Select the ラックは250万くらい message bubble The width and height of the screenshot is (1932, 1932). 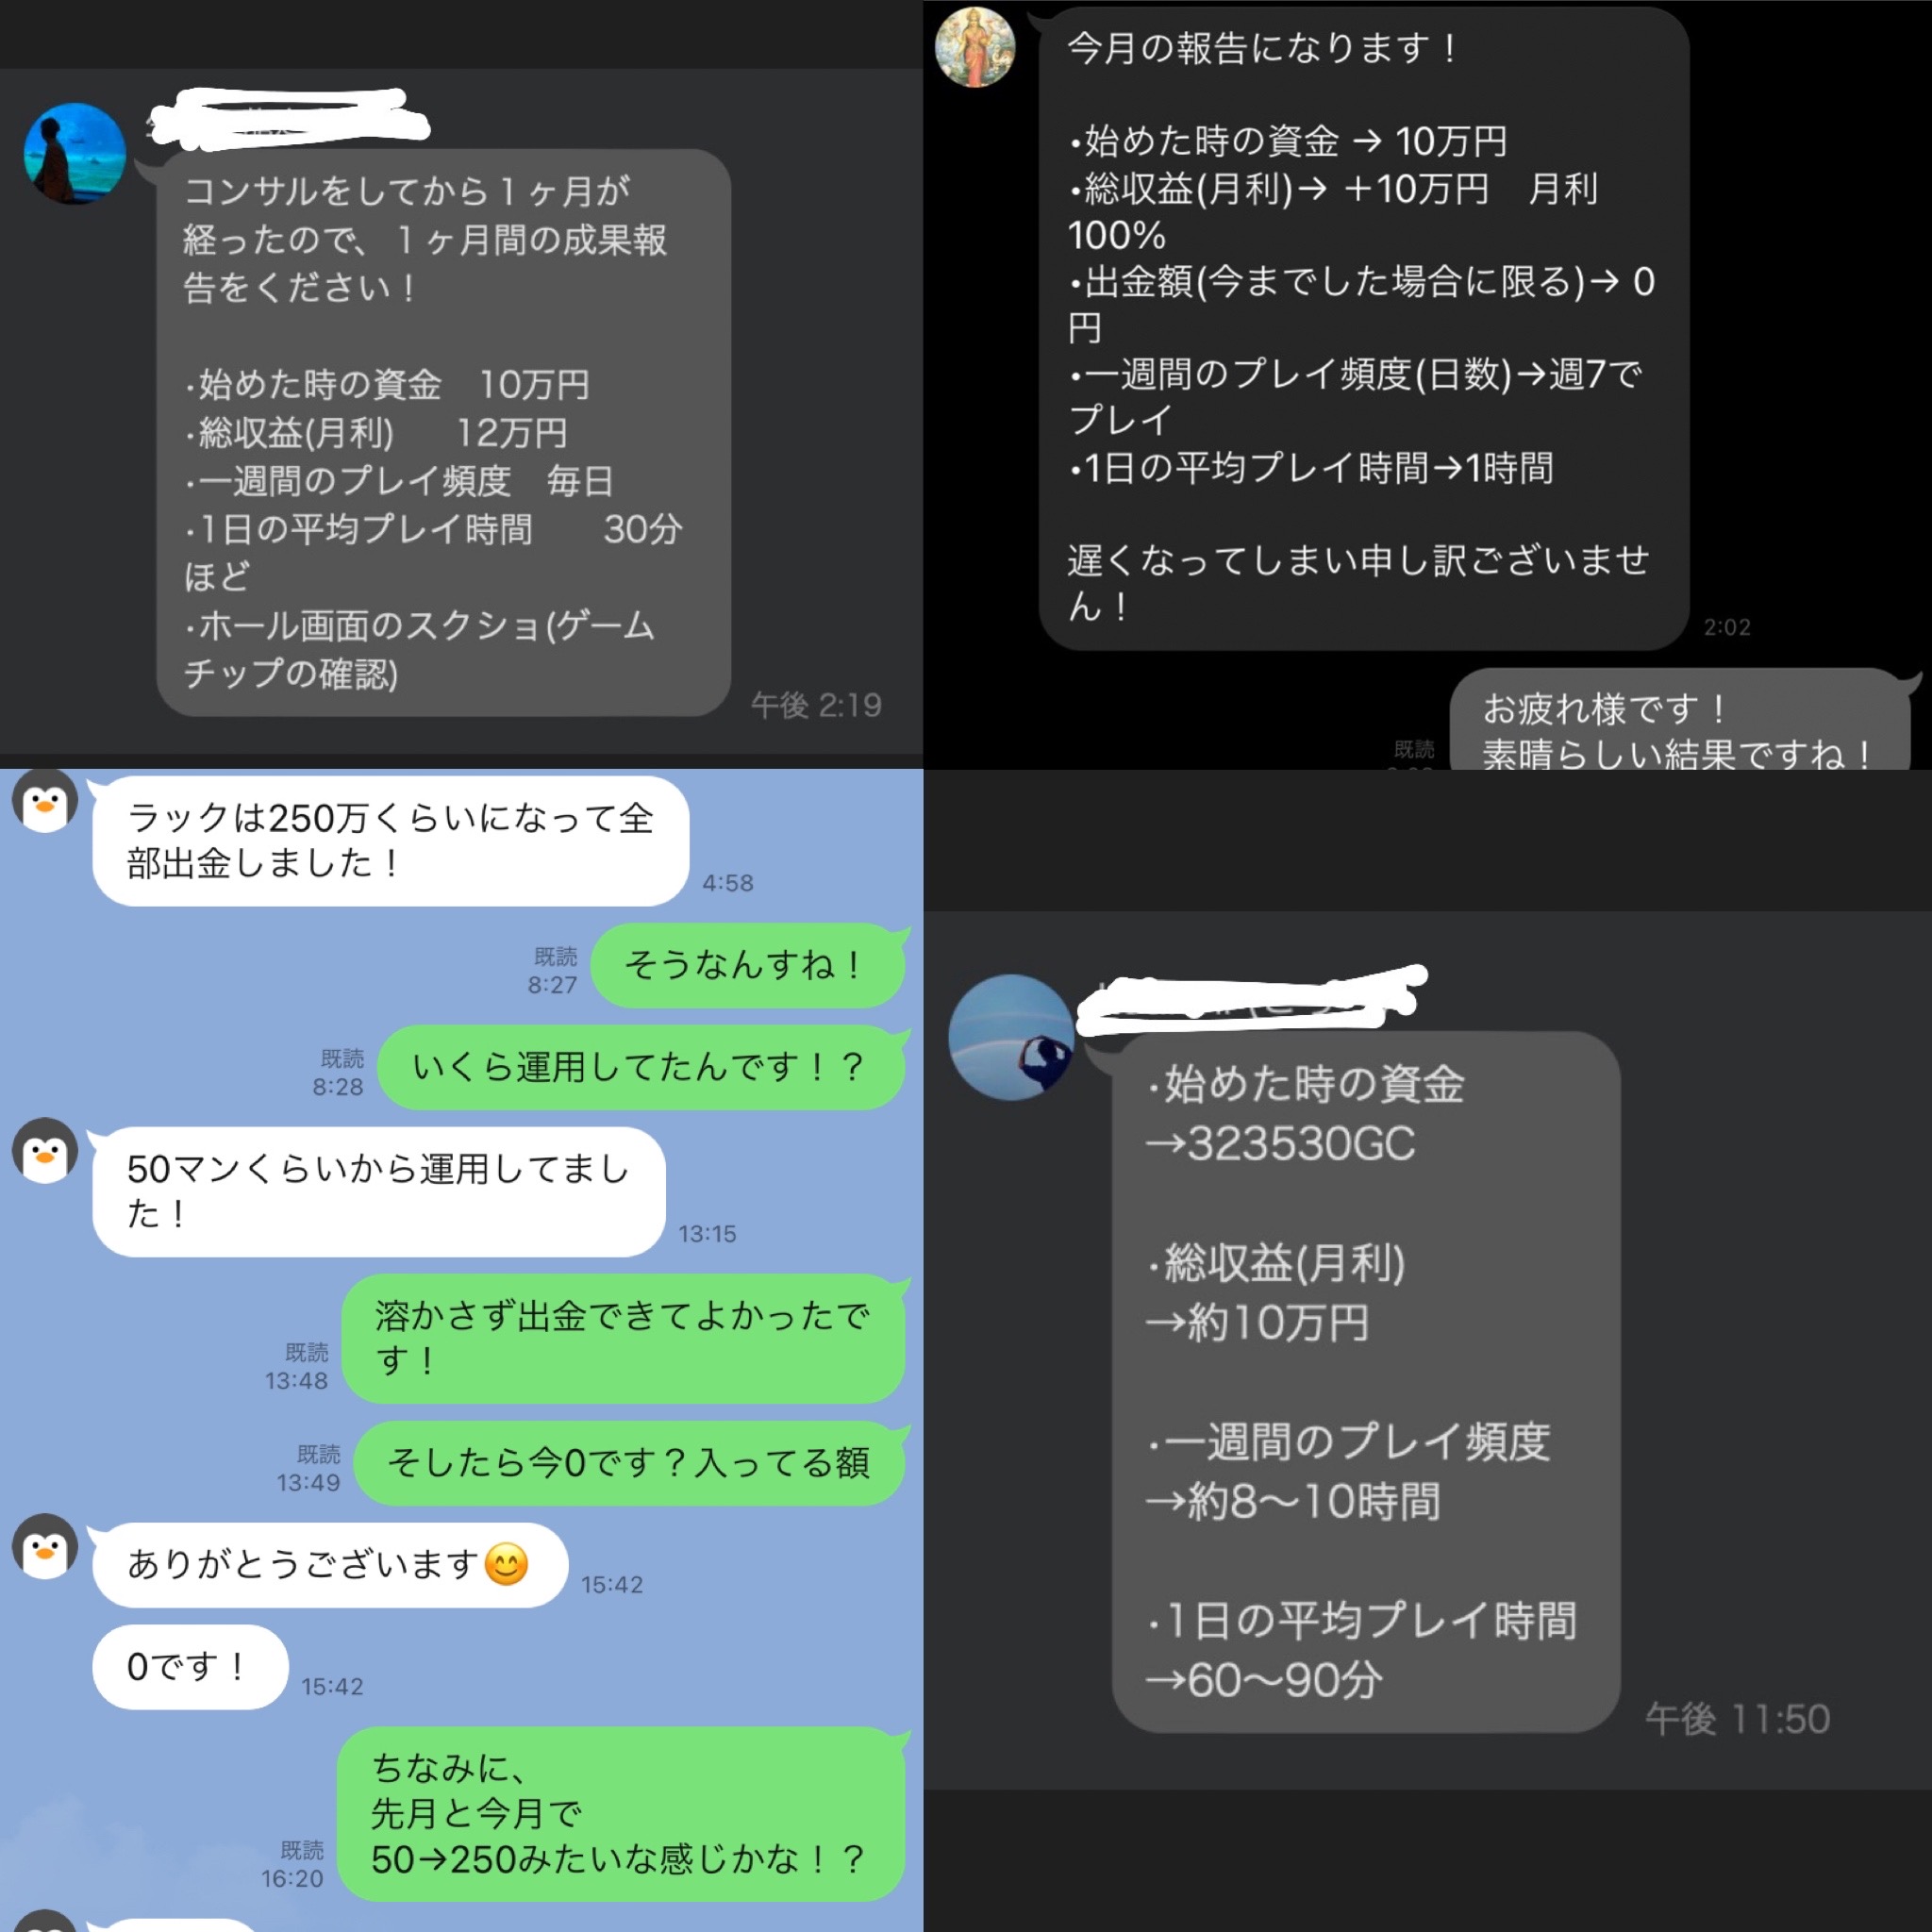pos(390,841)
